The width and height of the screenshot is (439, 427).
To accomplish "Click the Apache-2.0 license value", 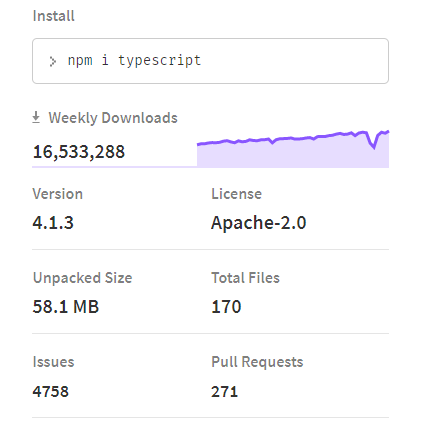I will (x=259, y=223).
